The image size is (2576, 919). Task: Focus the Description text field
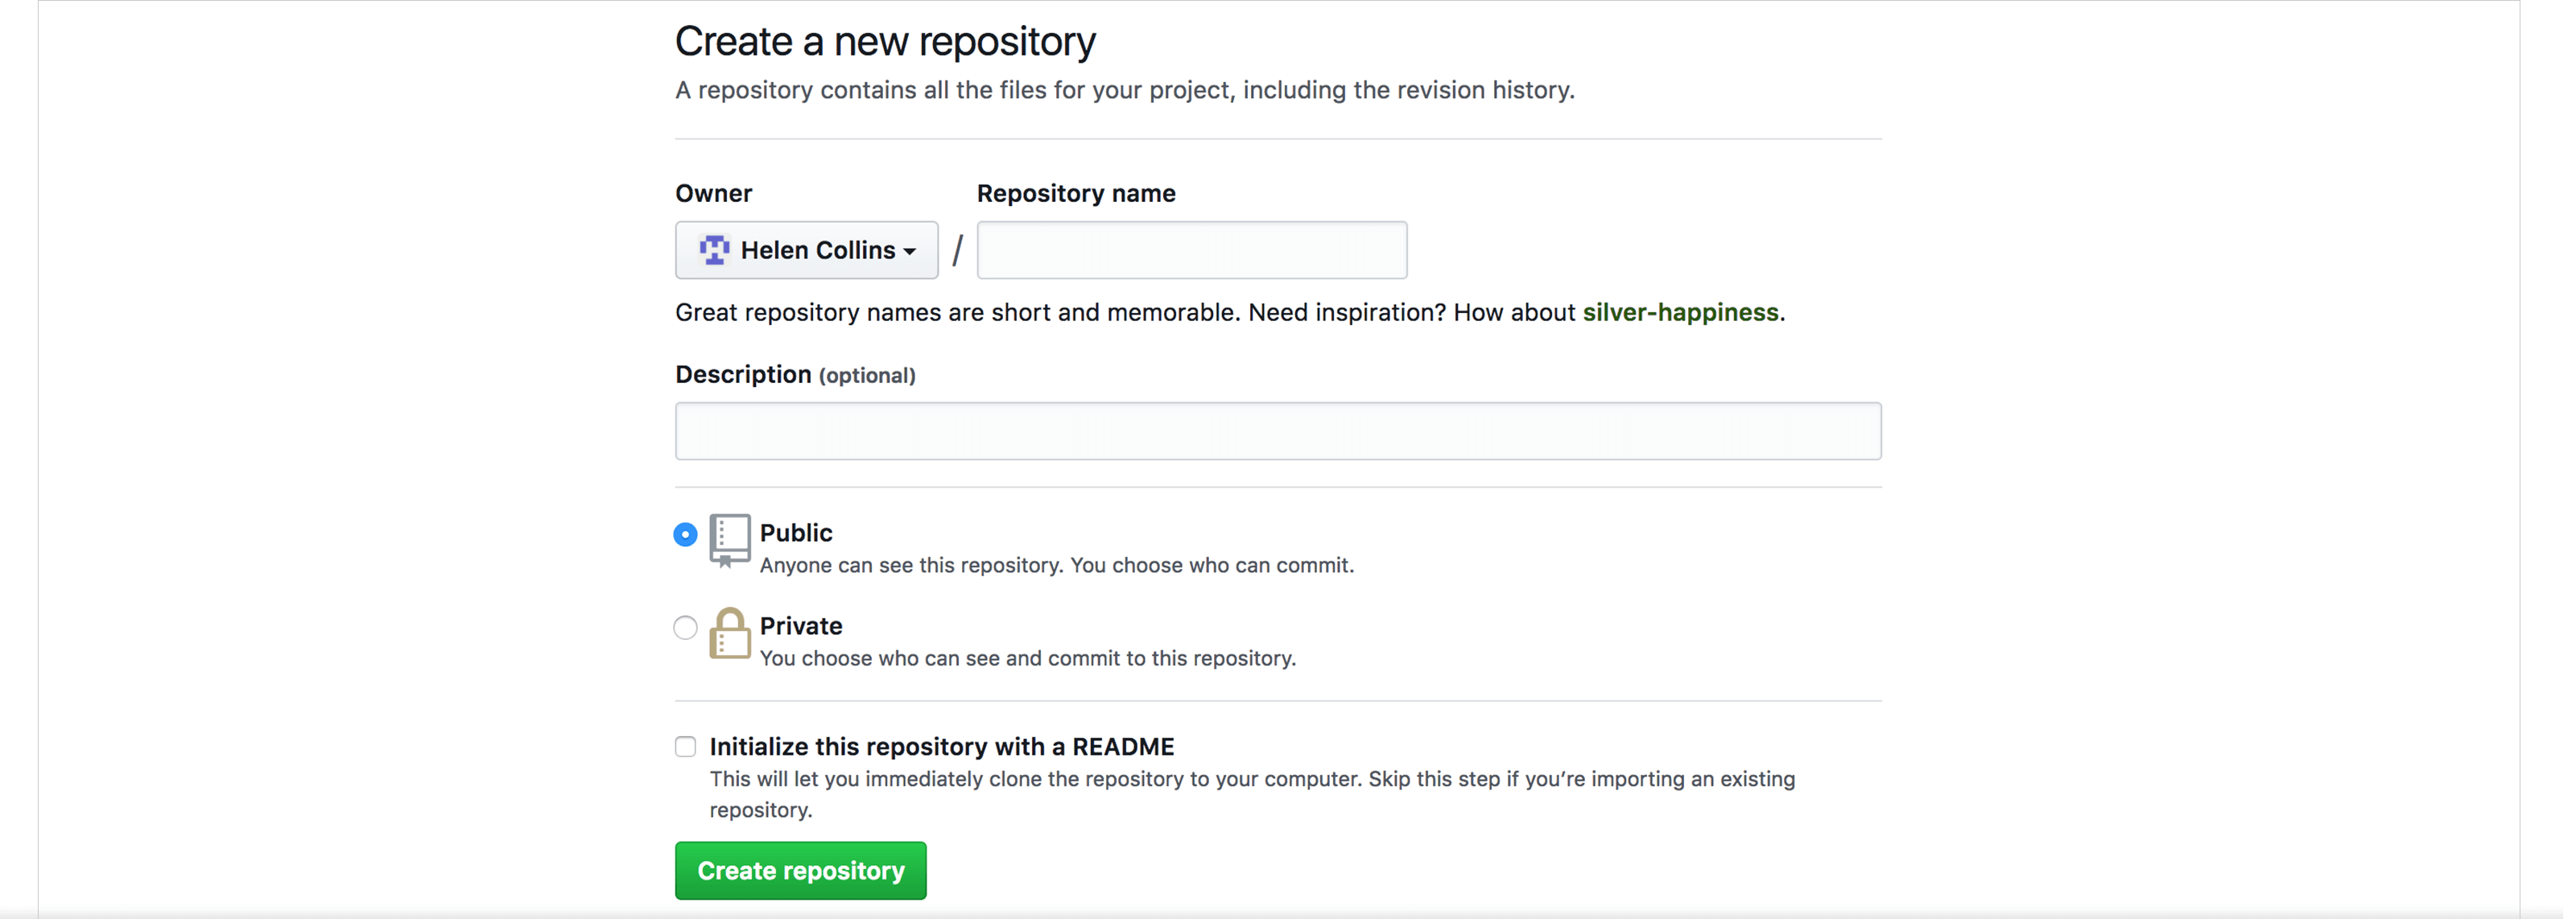pyautogui.click(x=1278, y=431)
